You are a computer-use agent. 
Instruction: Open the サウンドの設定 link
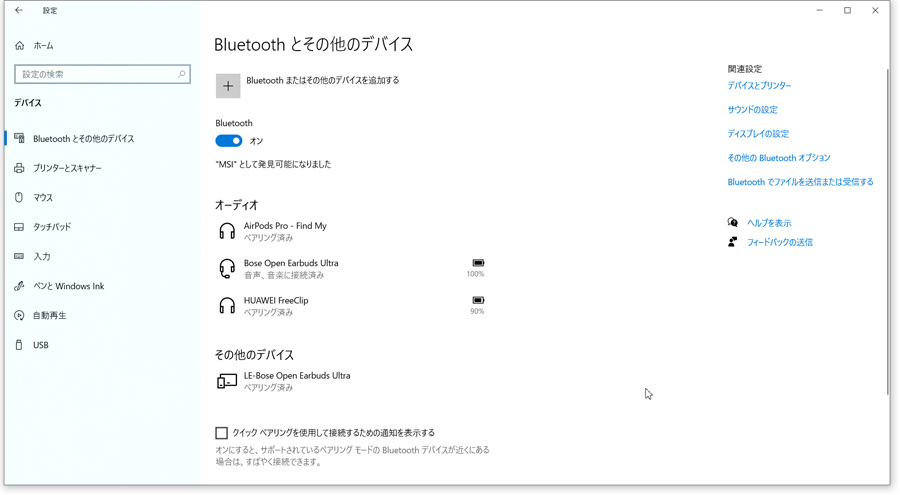click(x=752, y=110)
